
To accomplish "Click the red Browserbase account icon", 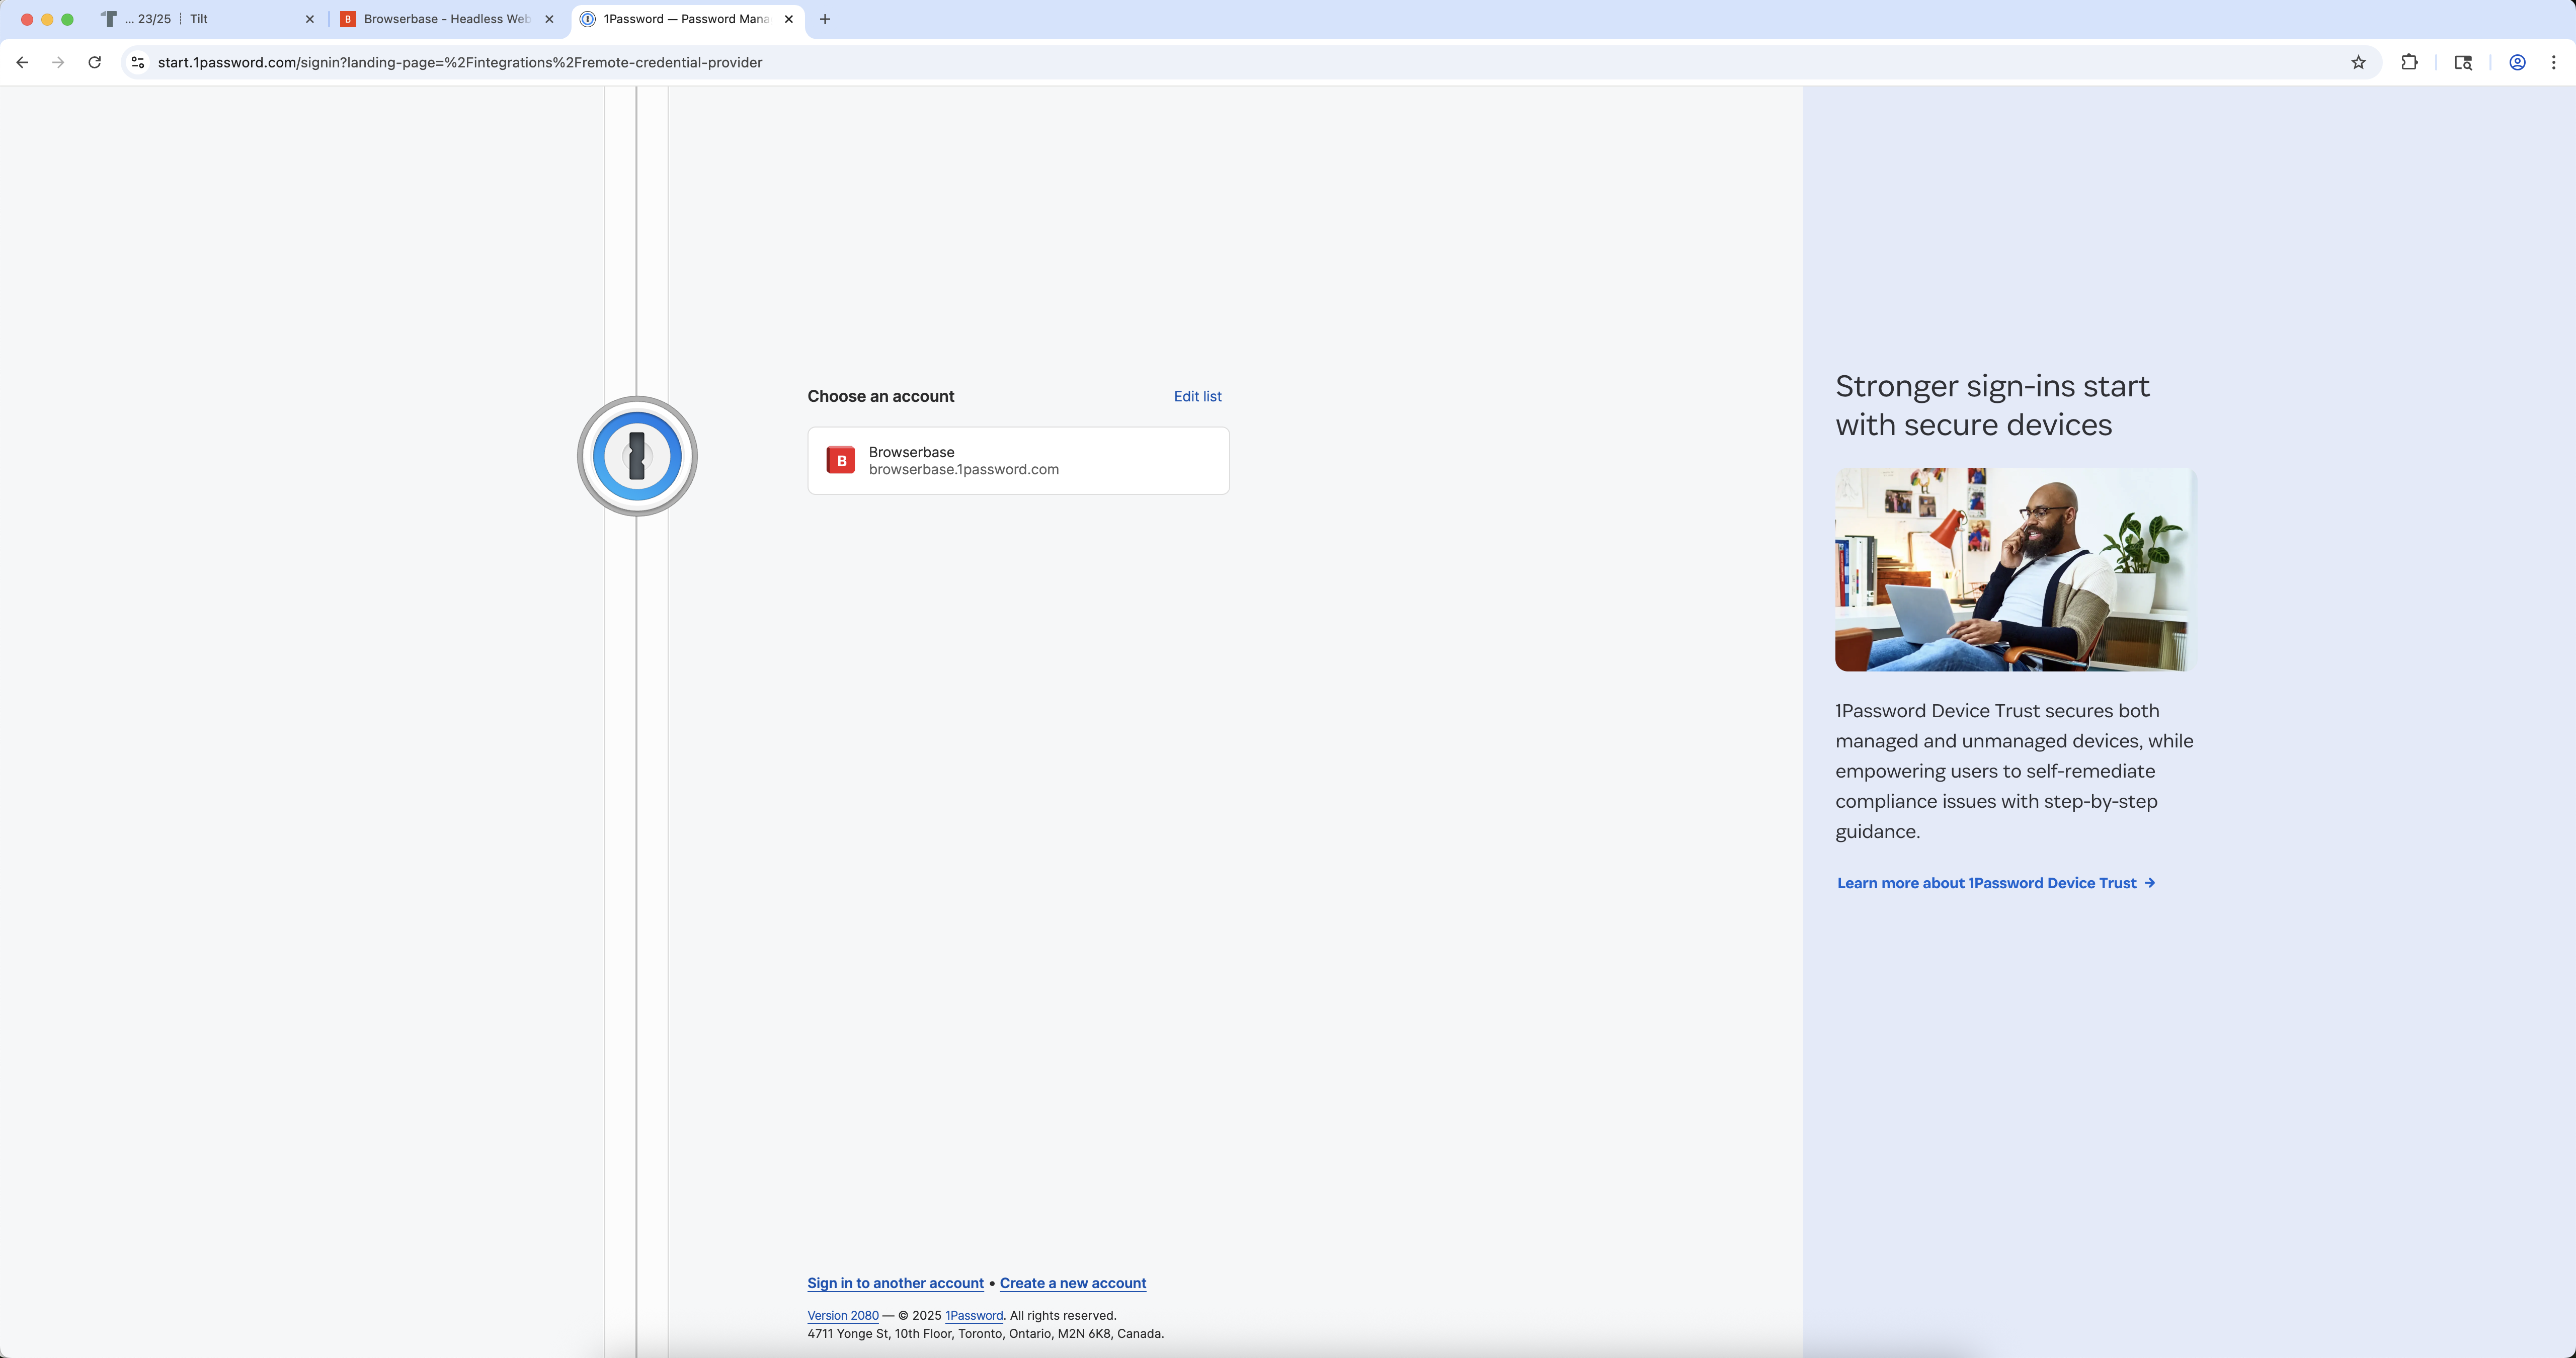I will point(840,460).
